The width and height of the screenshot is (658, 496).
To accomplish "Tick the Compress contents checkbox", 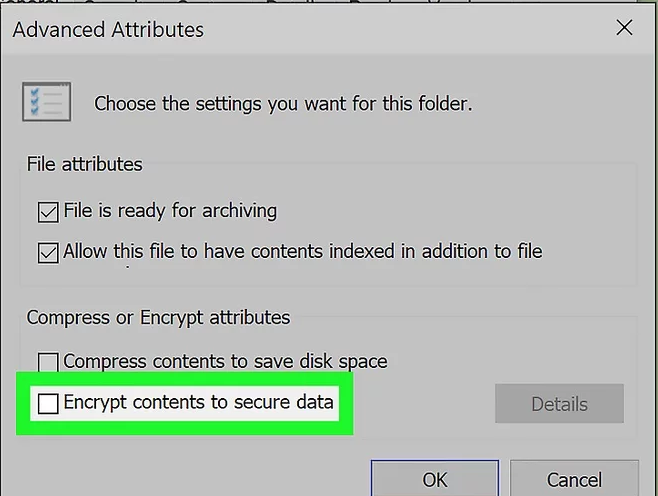I will click(48, 362).
